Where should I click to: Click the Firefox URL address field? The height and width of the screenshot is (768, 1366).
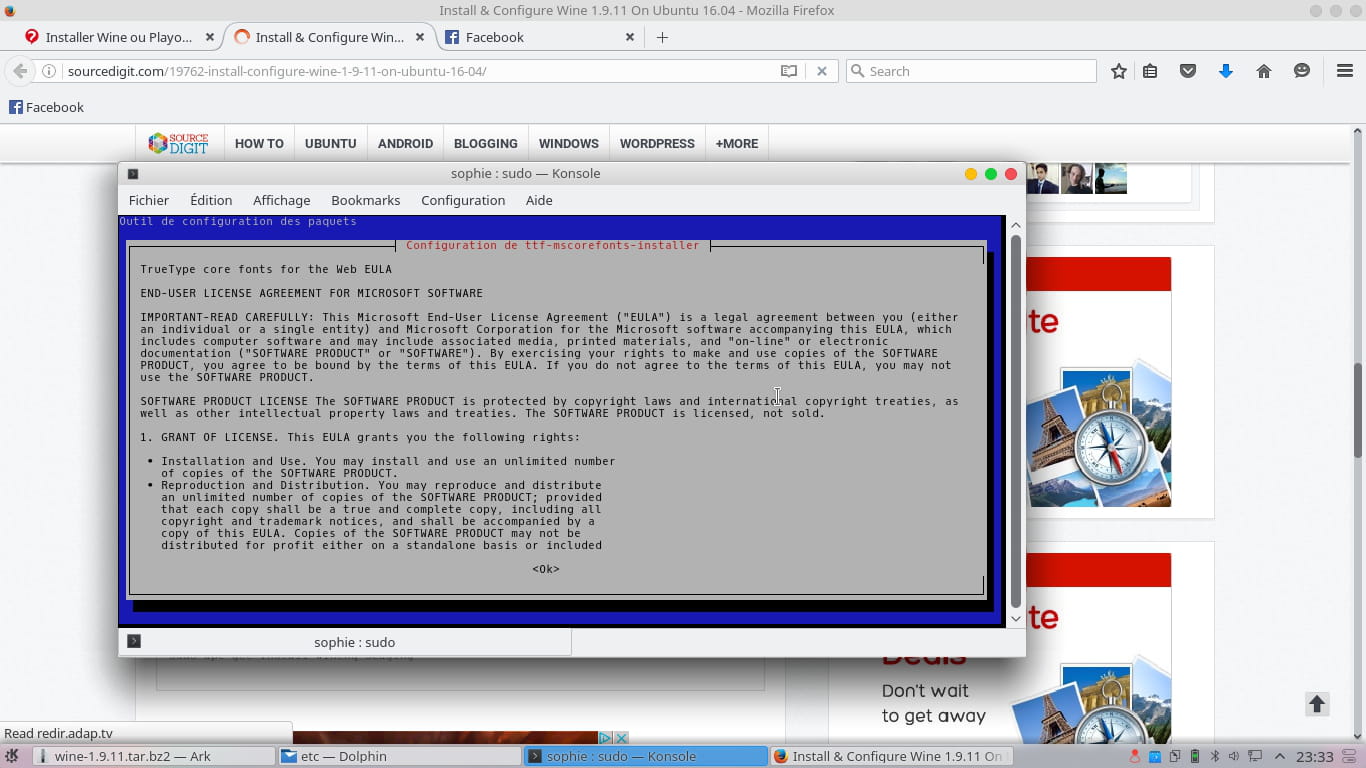coord(420,71)
